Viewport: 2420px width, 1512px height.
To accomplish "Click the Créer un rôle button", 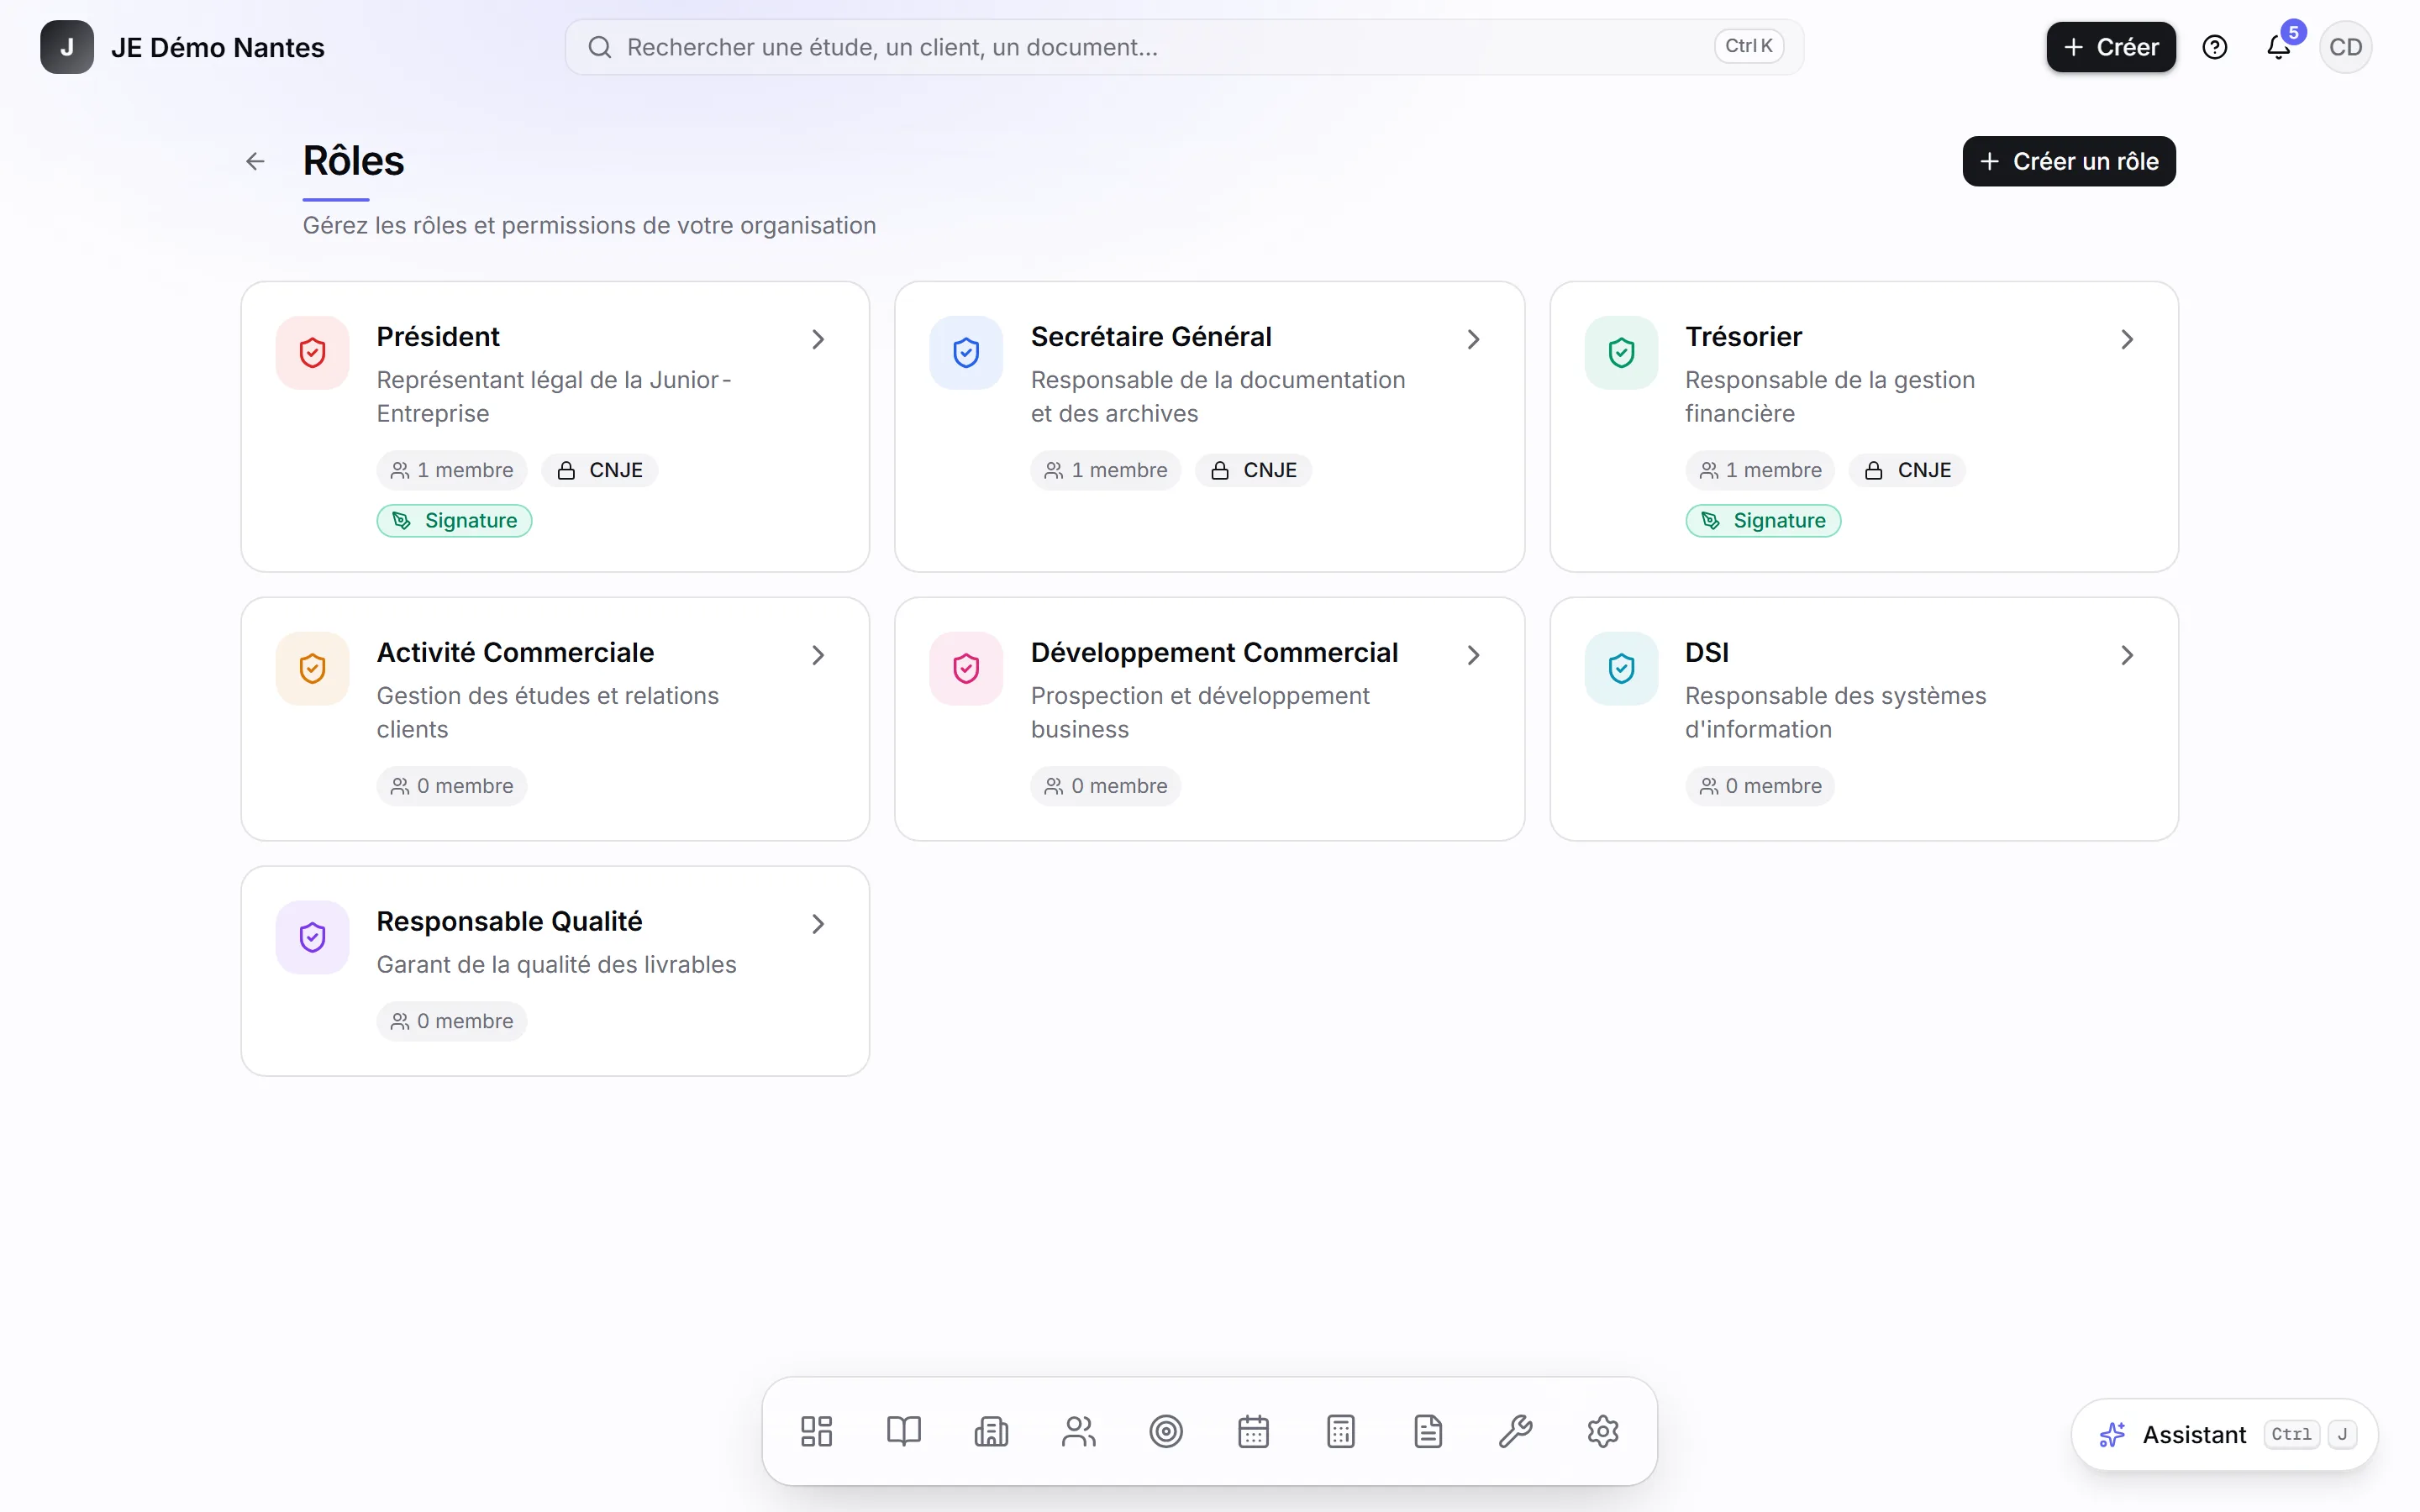I will (2069, 161).
